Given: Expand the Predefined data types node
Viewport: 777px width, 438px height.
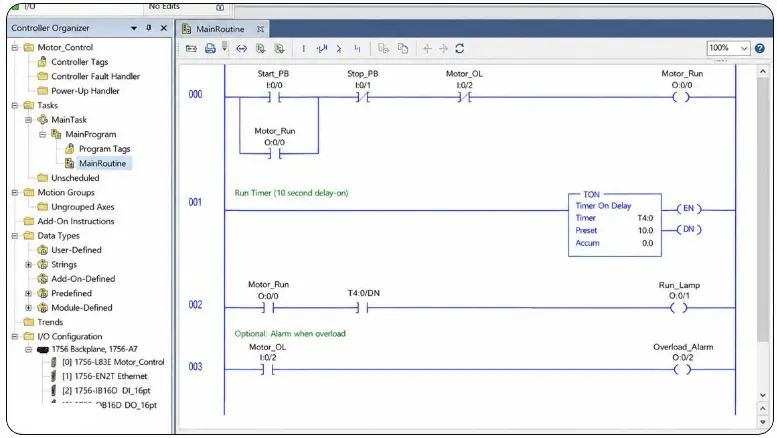Looking at the screenshot, I should pos(29,293).
